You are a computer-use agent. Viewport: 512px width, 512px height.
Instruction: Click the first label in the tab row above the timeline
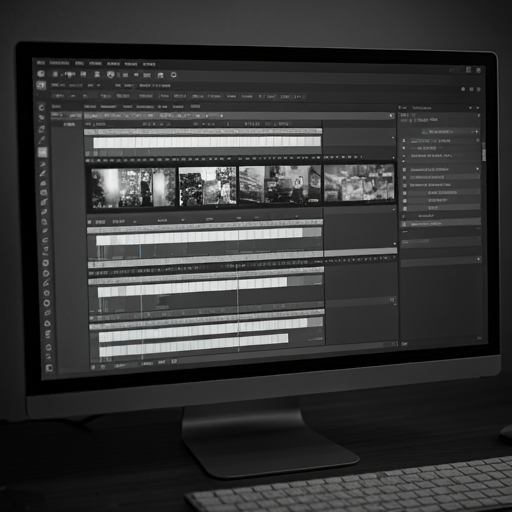tap(56, 106)
